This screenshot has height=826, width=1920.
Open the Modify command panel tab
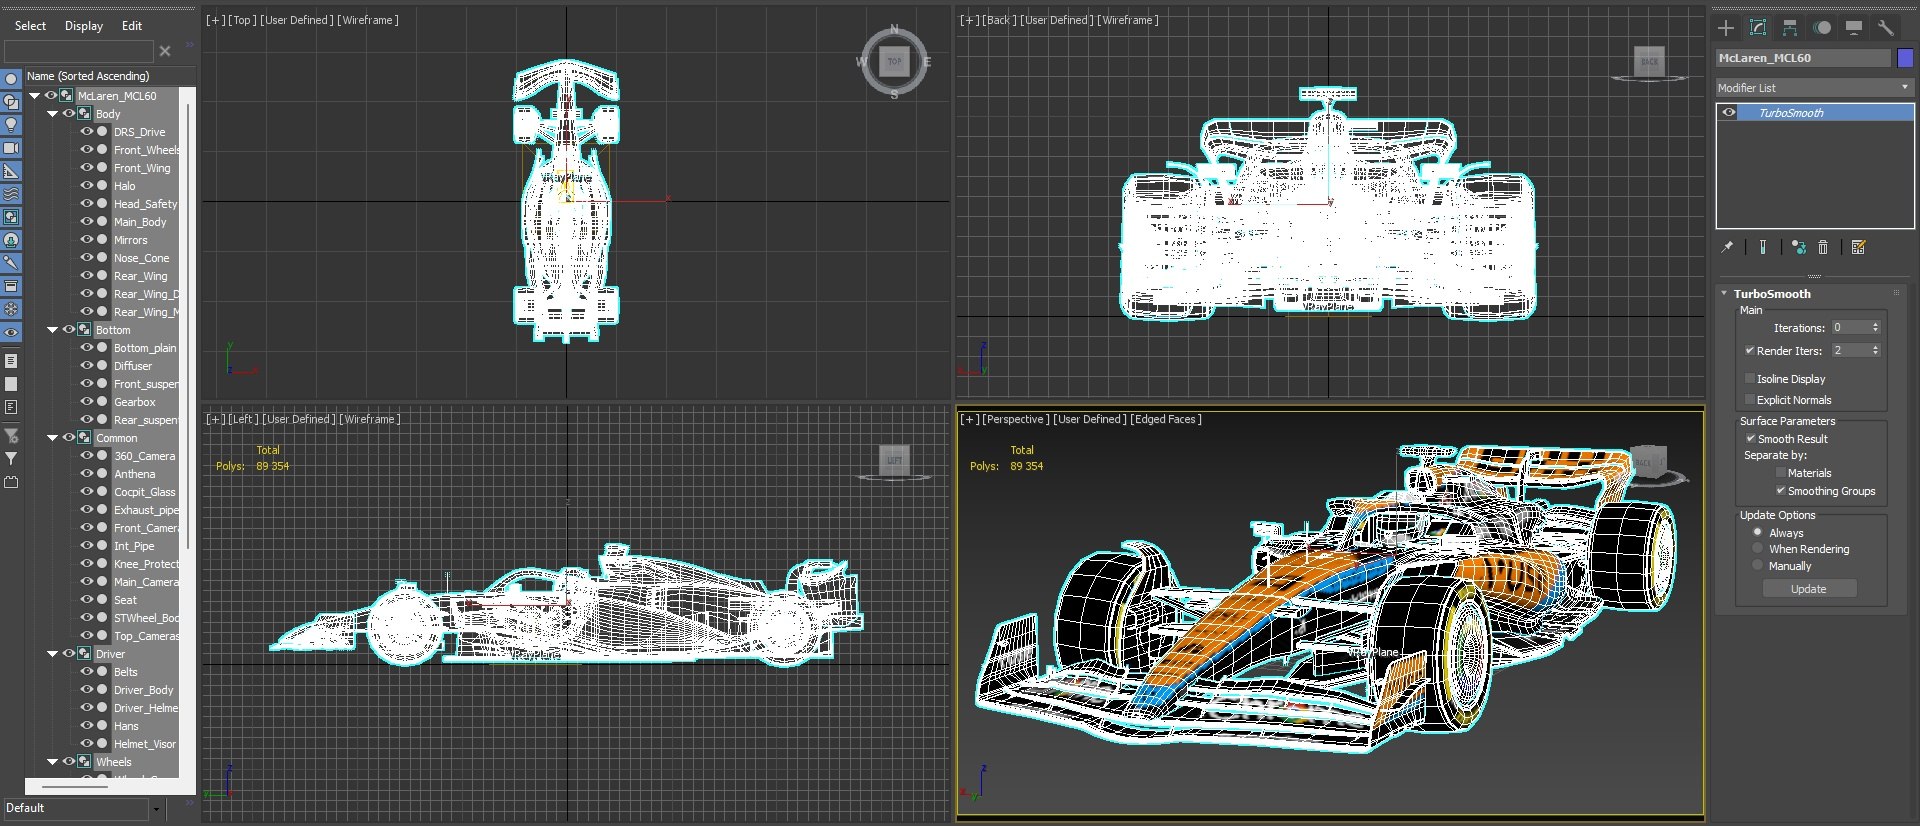1758,28
